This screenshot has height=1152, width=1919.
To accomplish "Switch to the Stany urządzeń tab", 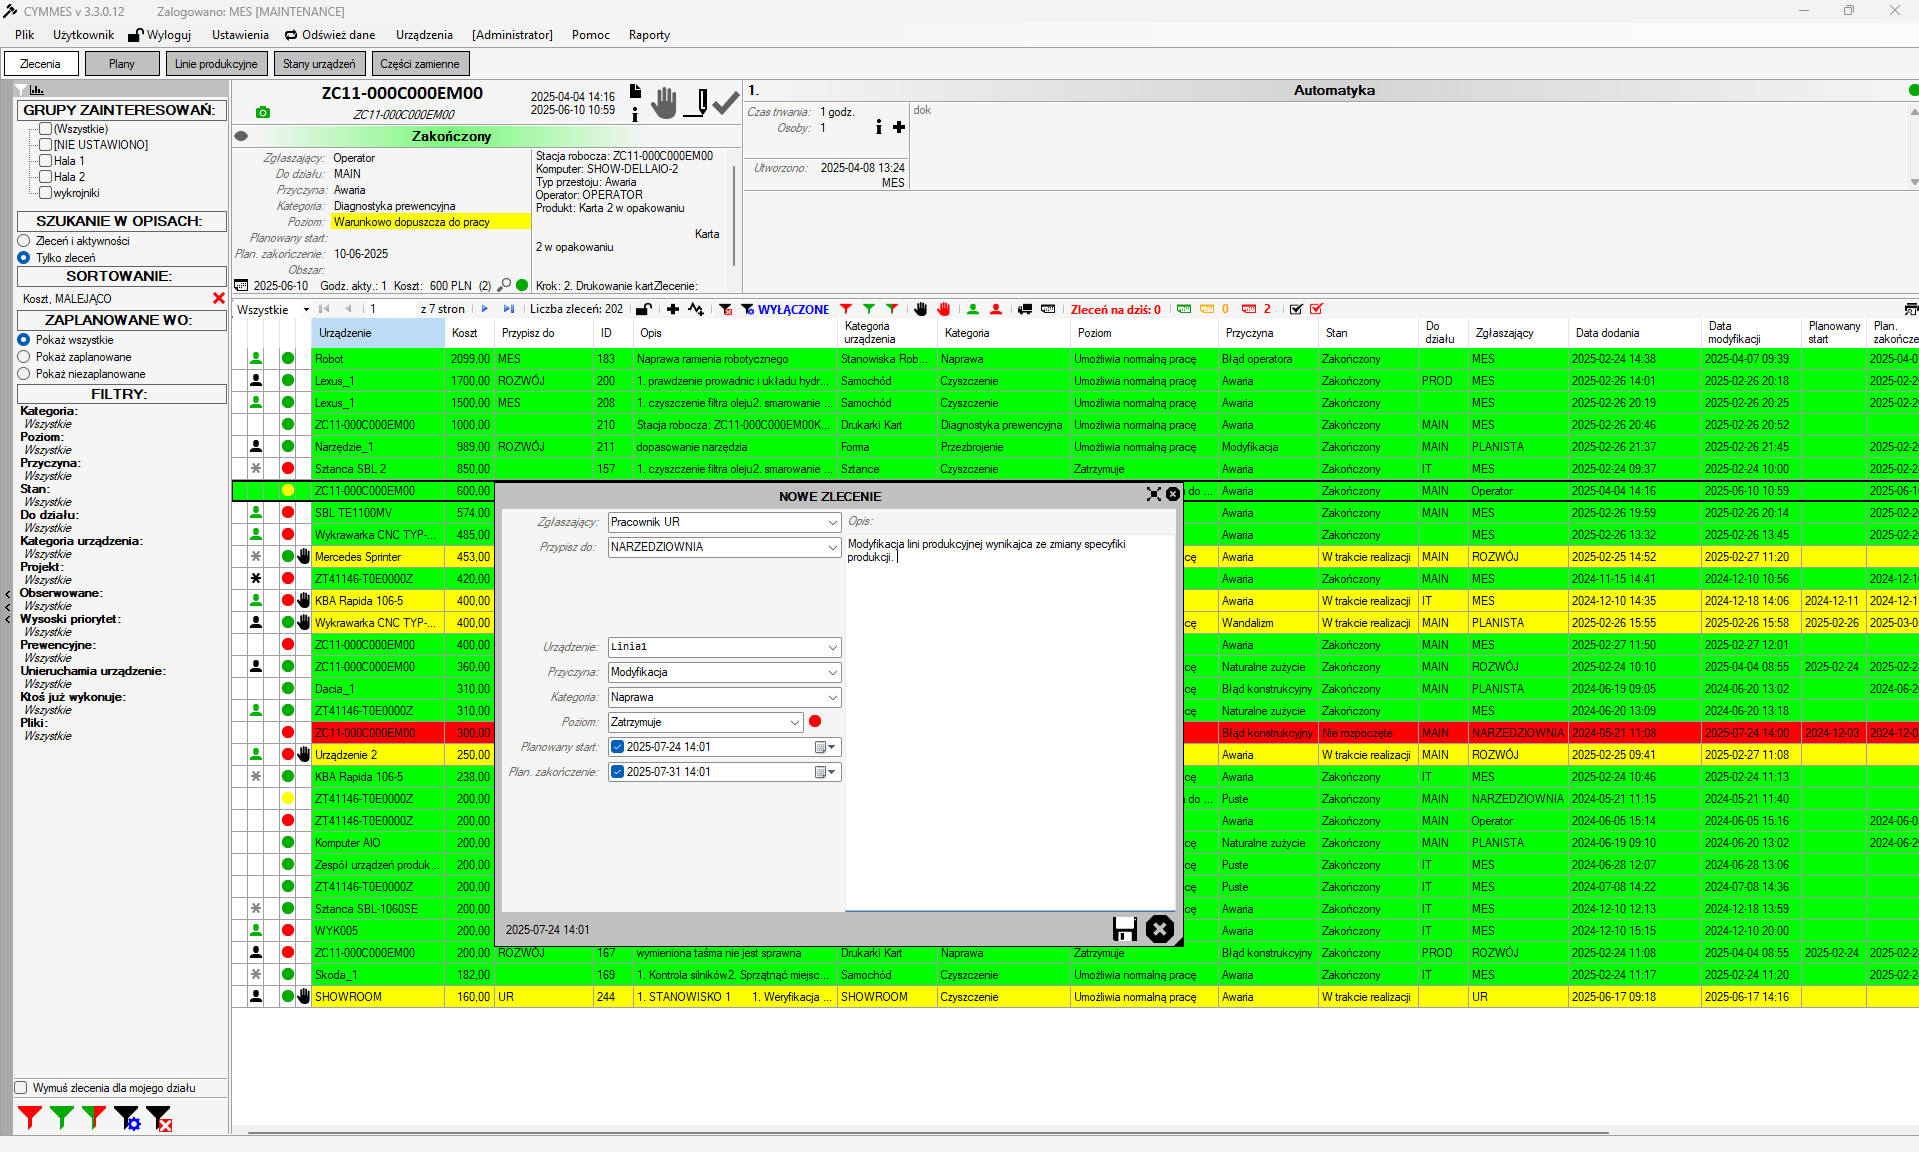I will tap(319, 64).
